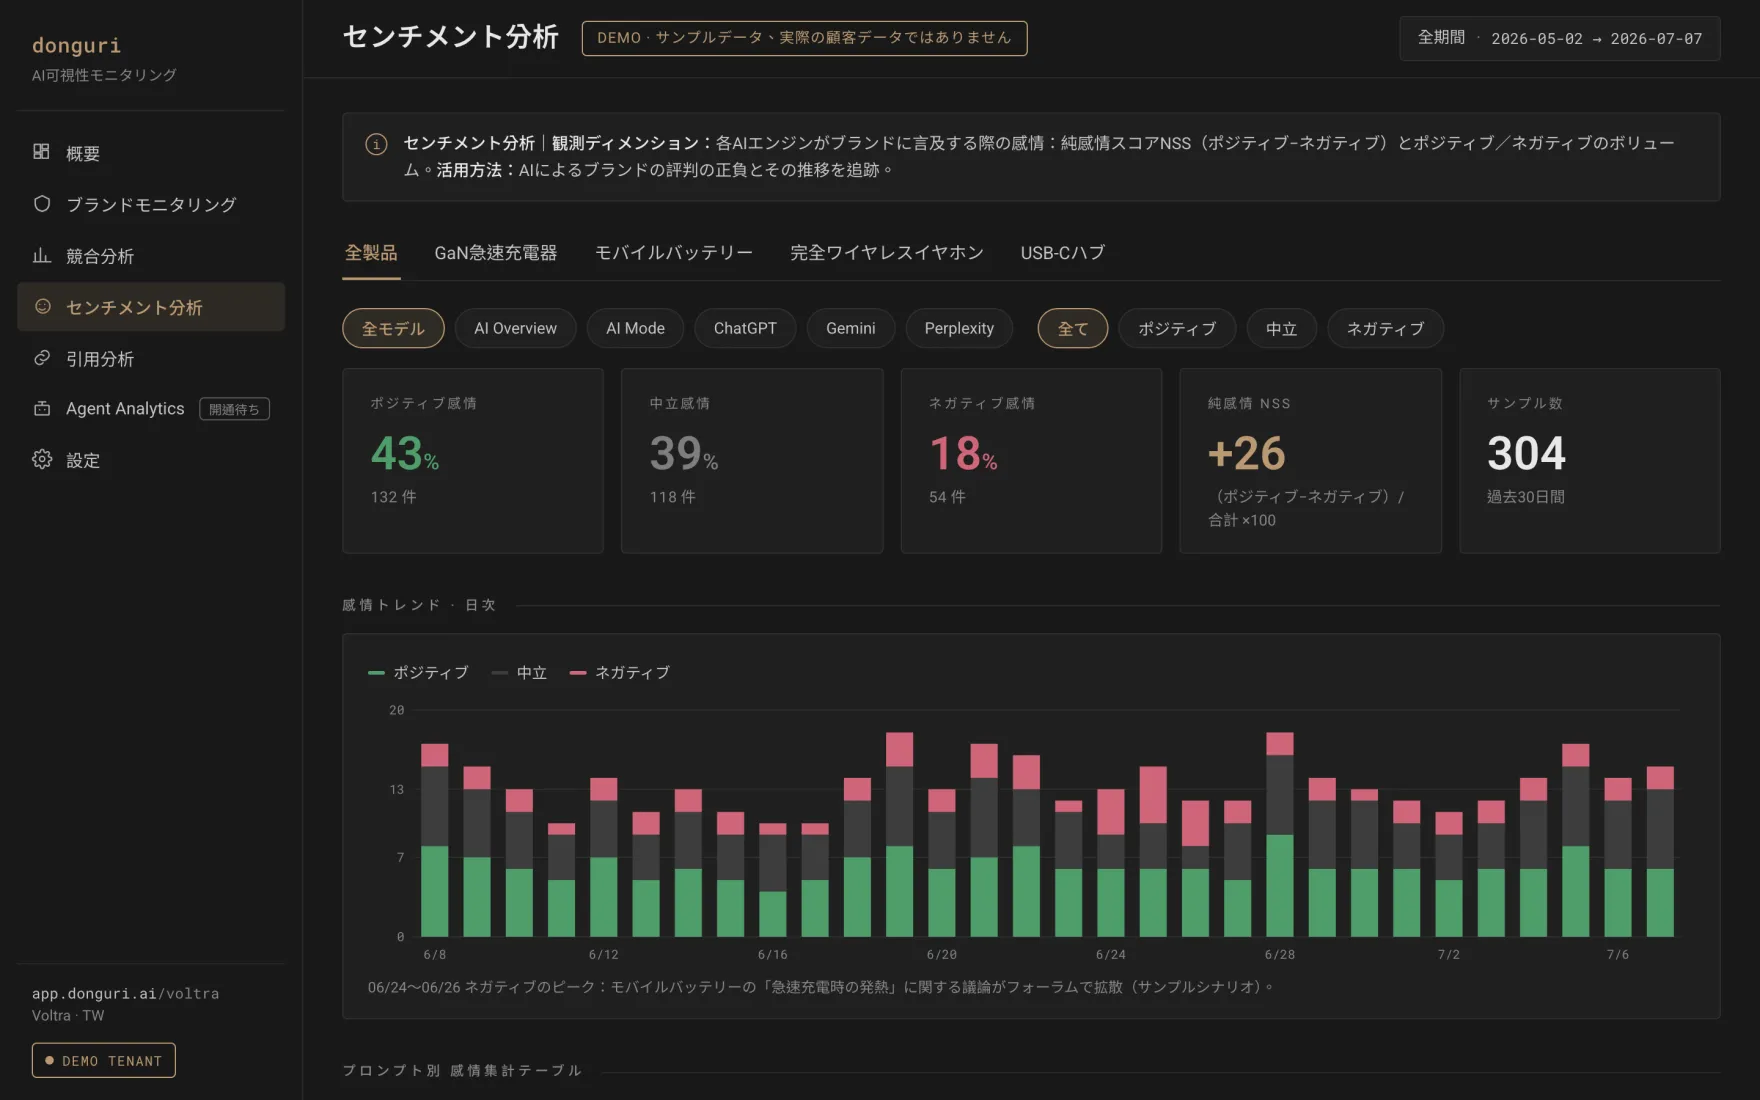Select センチメント分析 sidebar item
The image size is (1760, 1100).
(151, 307)
